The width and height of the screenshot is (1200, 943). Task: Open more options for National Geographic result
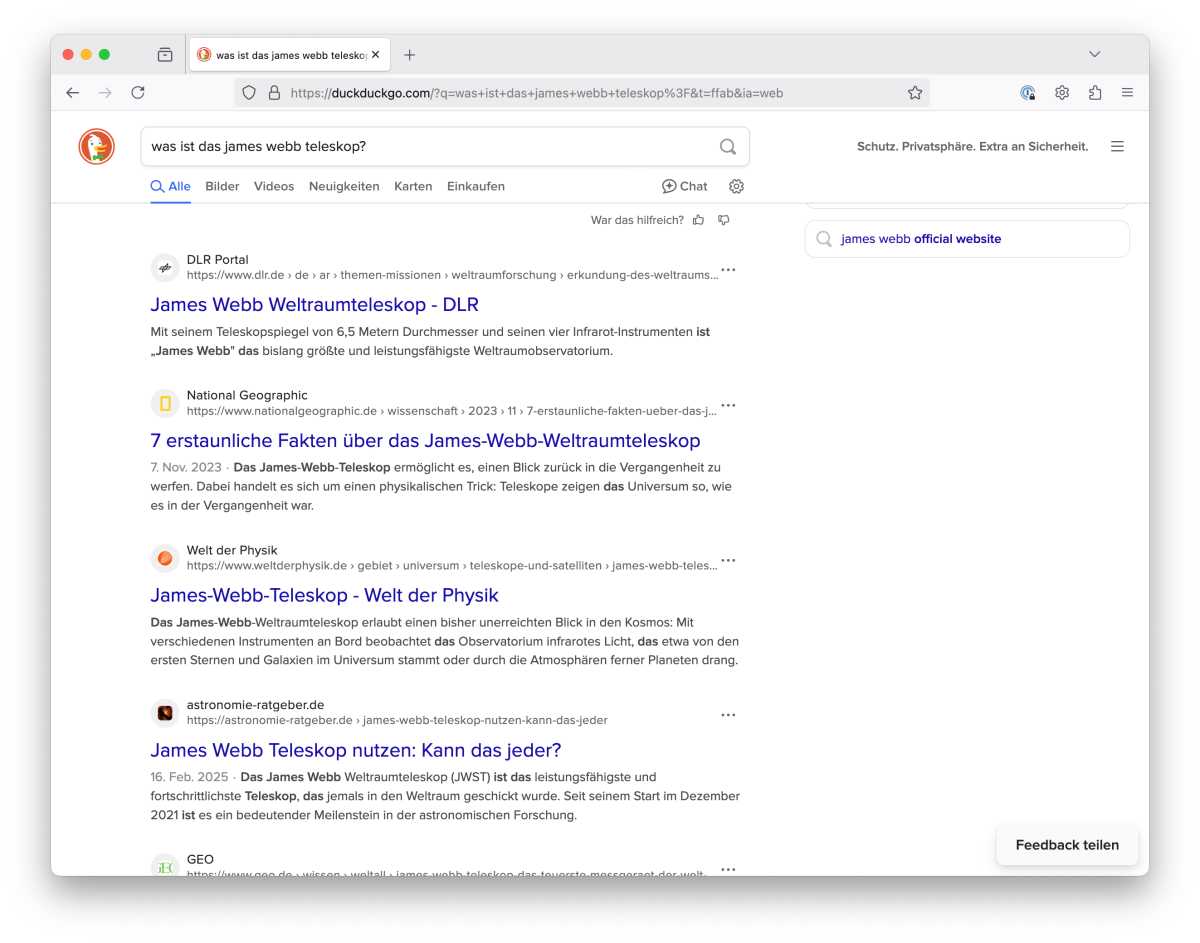(728, 406)
